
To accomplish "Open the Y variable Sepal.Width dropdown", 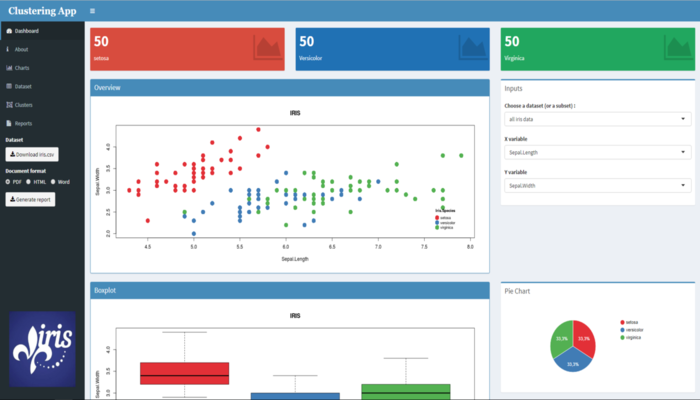I will (x=597, y=185).
